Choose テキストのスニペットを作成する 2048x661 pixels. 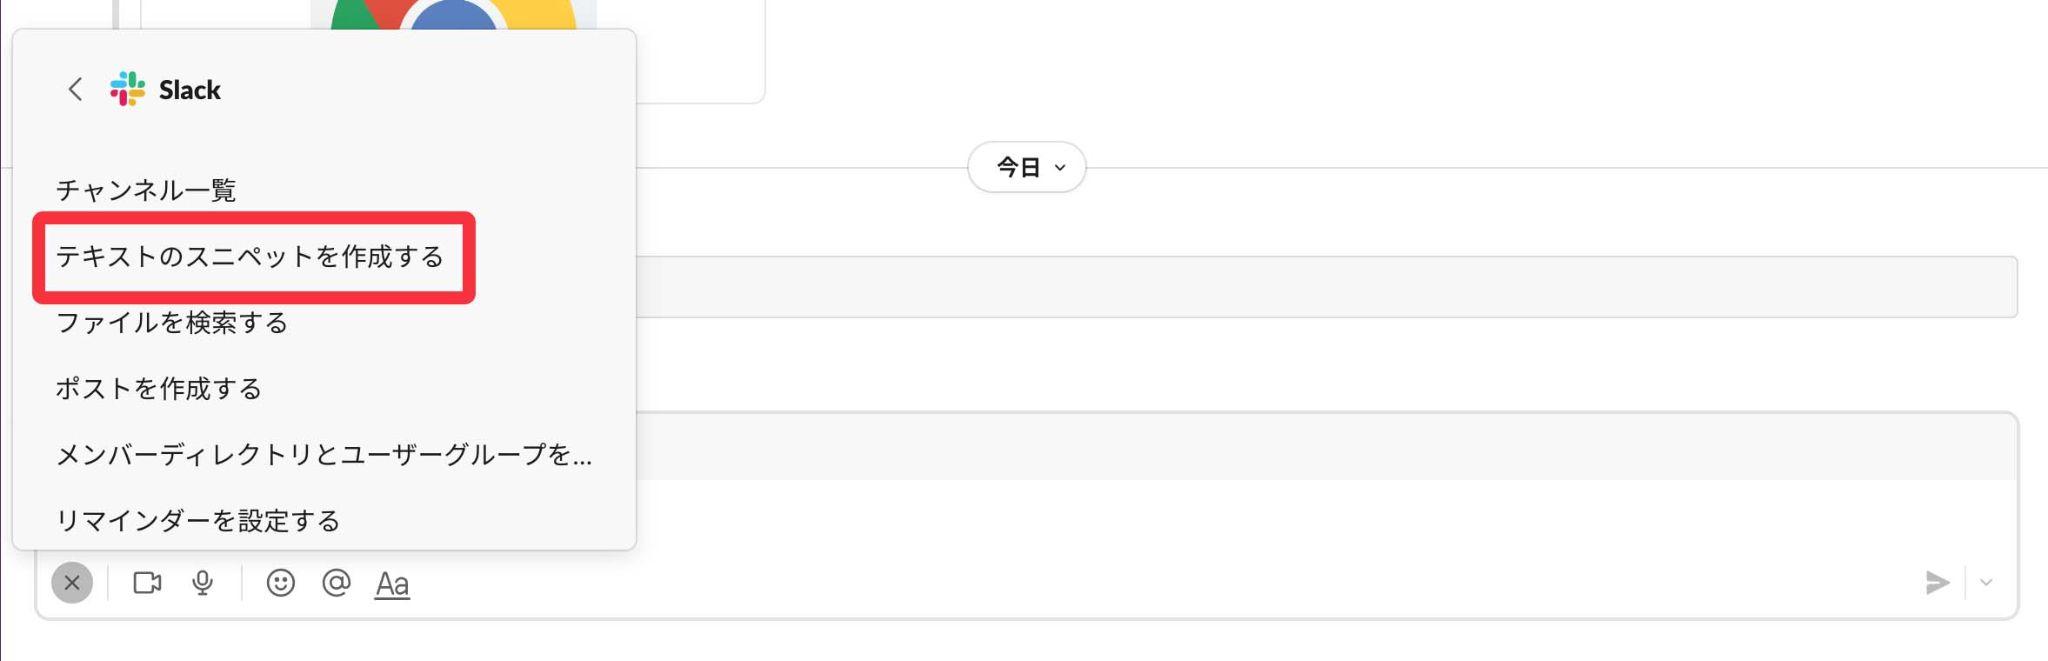click(250, 257)
